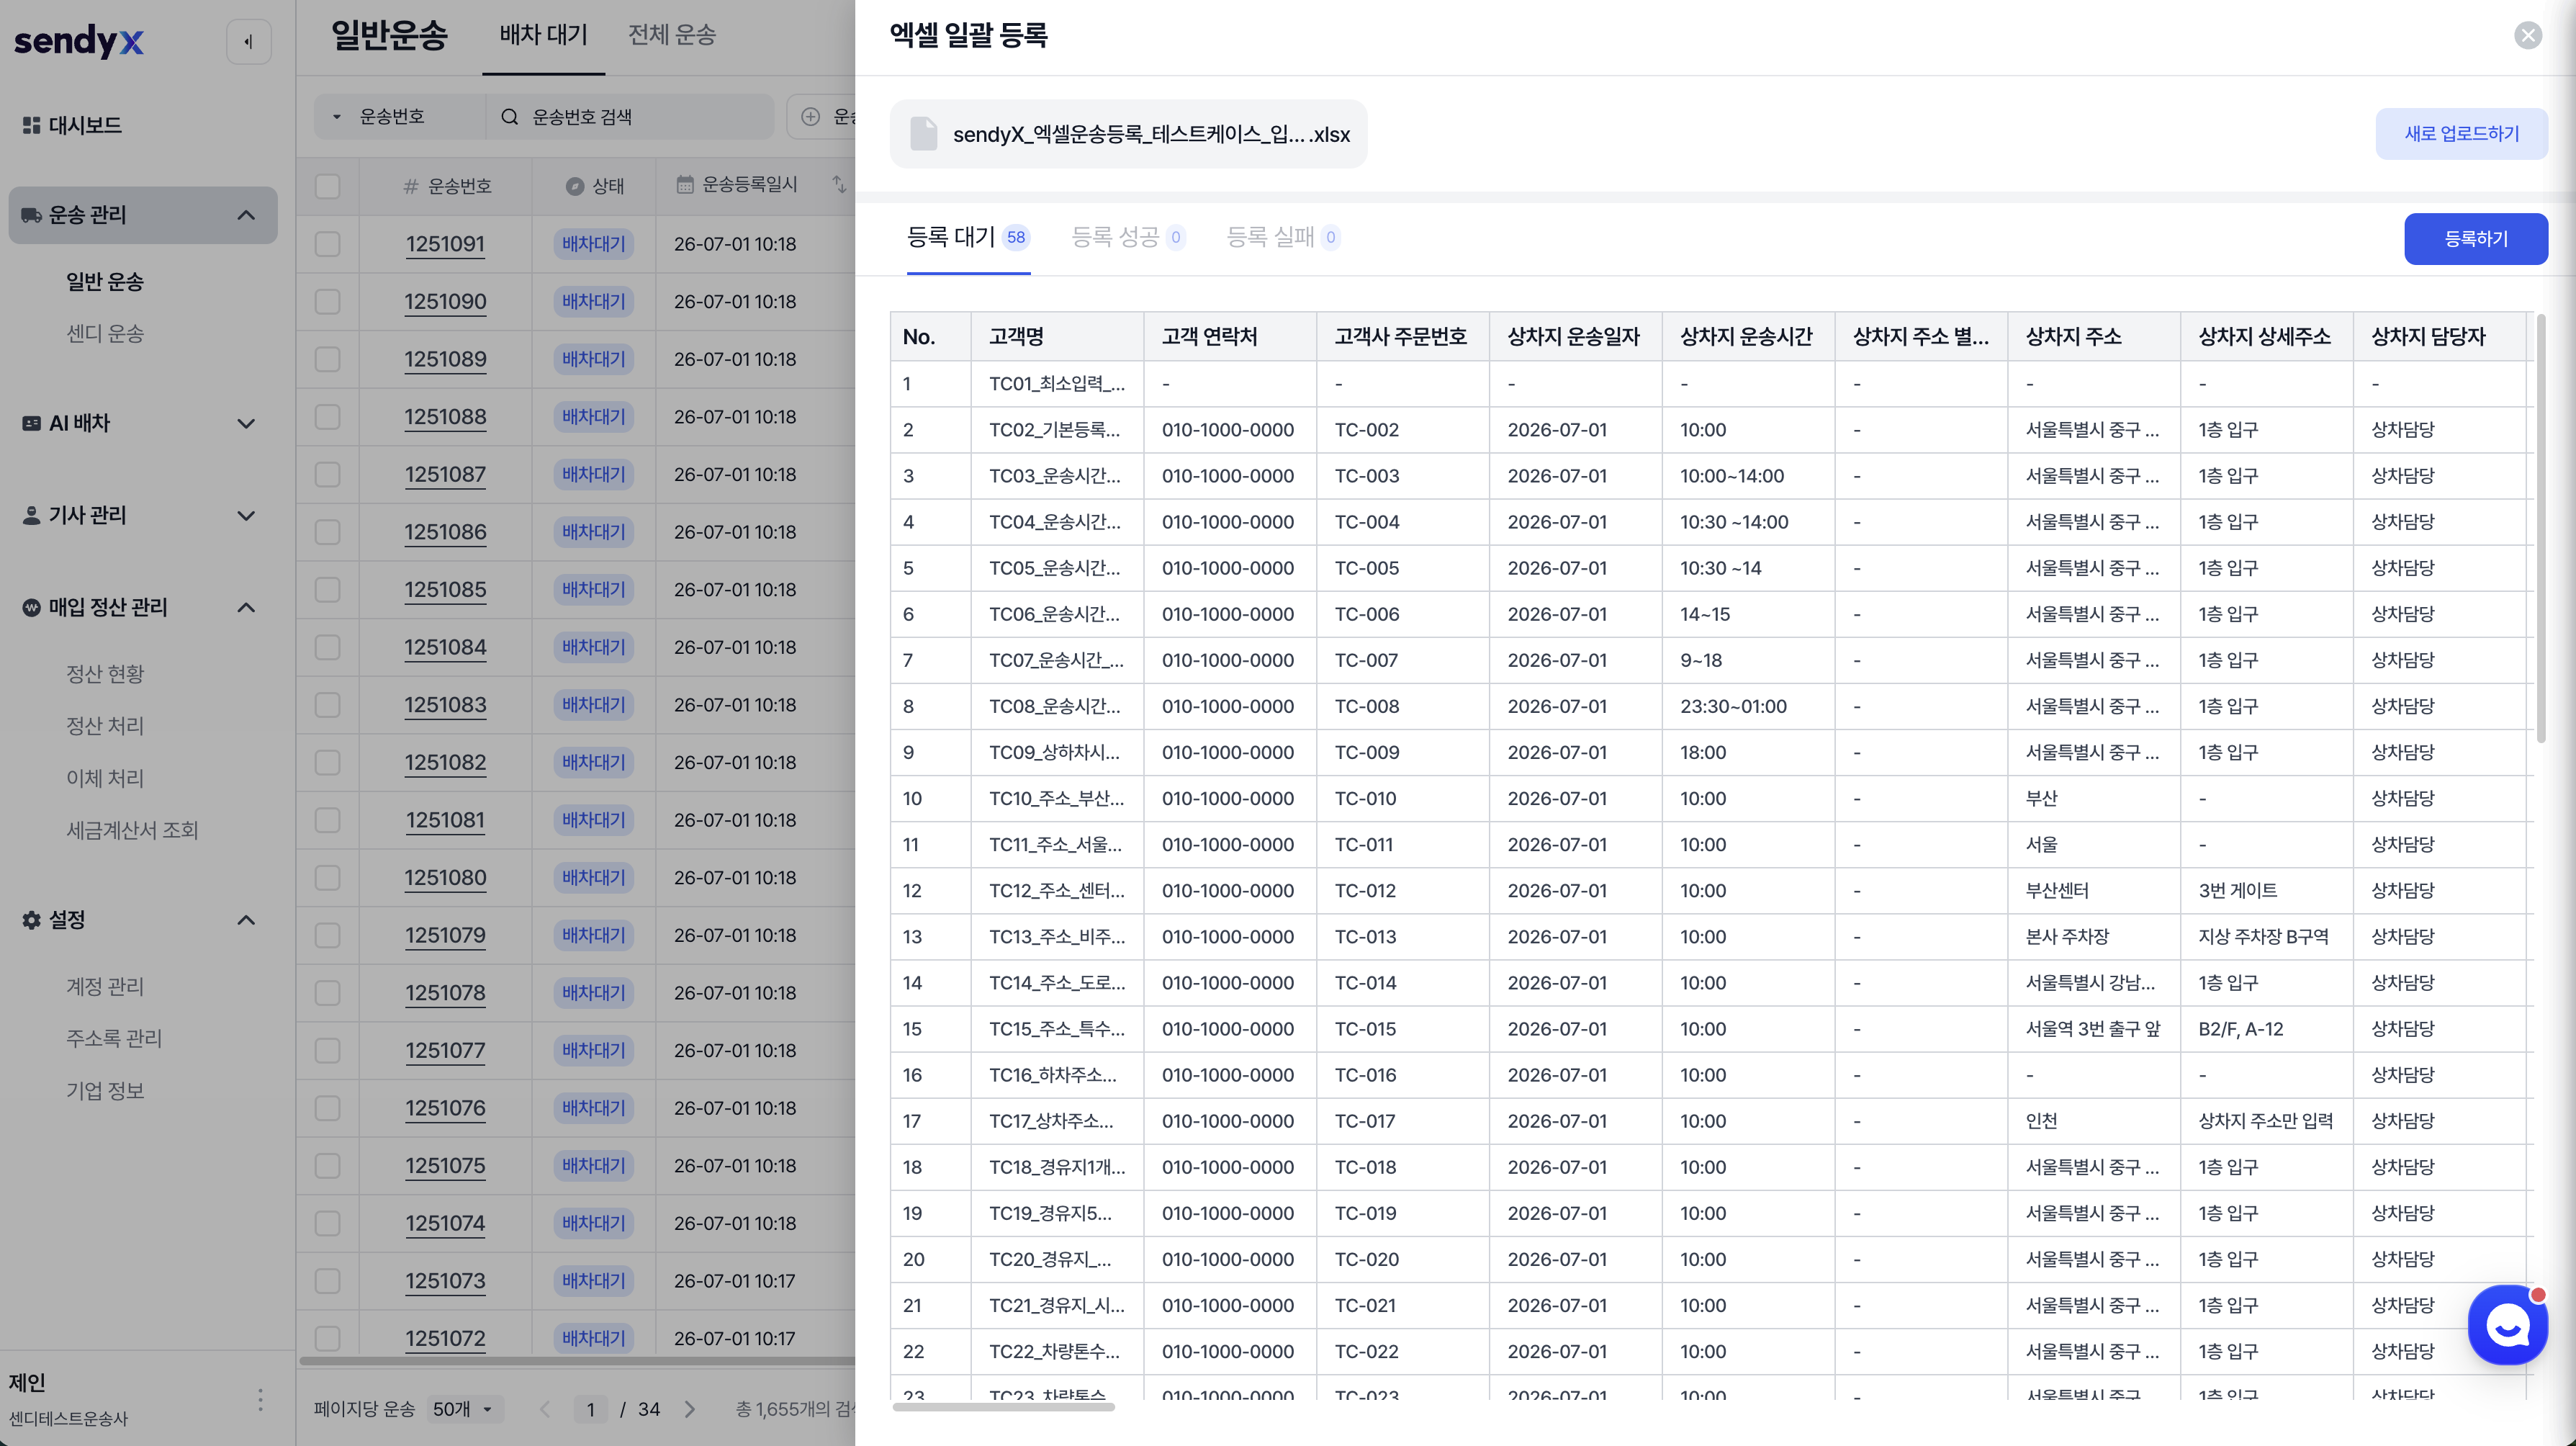
Task: Sort by 운송등록일시 arrows icon
Action: coord(839,184)
